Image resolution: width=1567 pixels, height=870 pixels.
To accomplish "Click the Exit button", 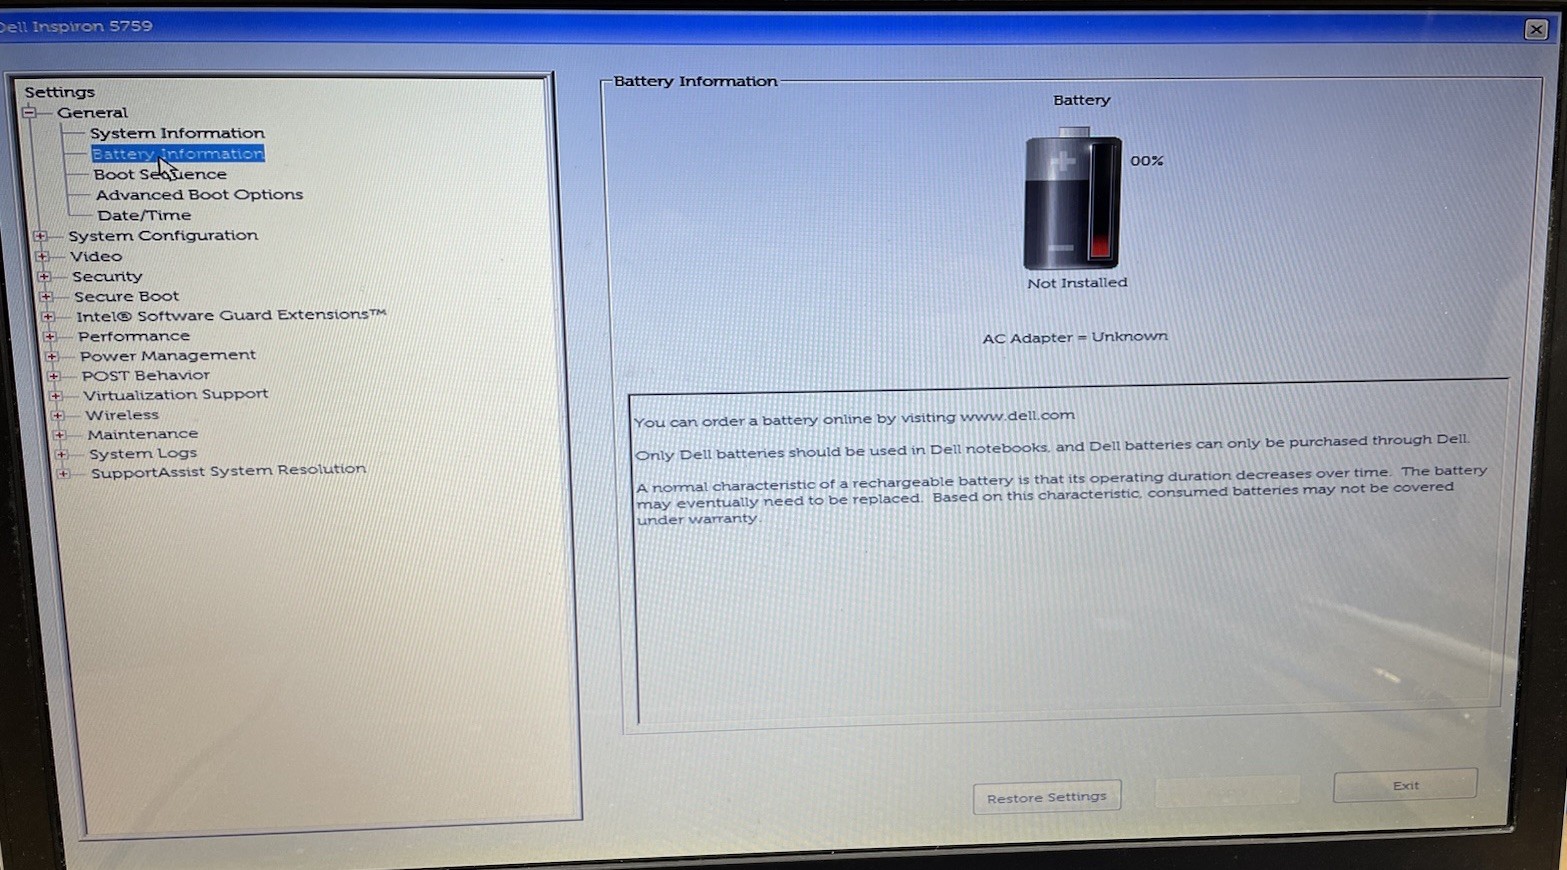I will point(1405,785).
